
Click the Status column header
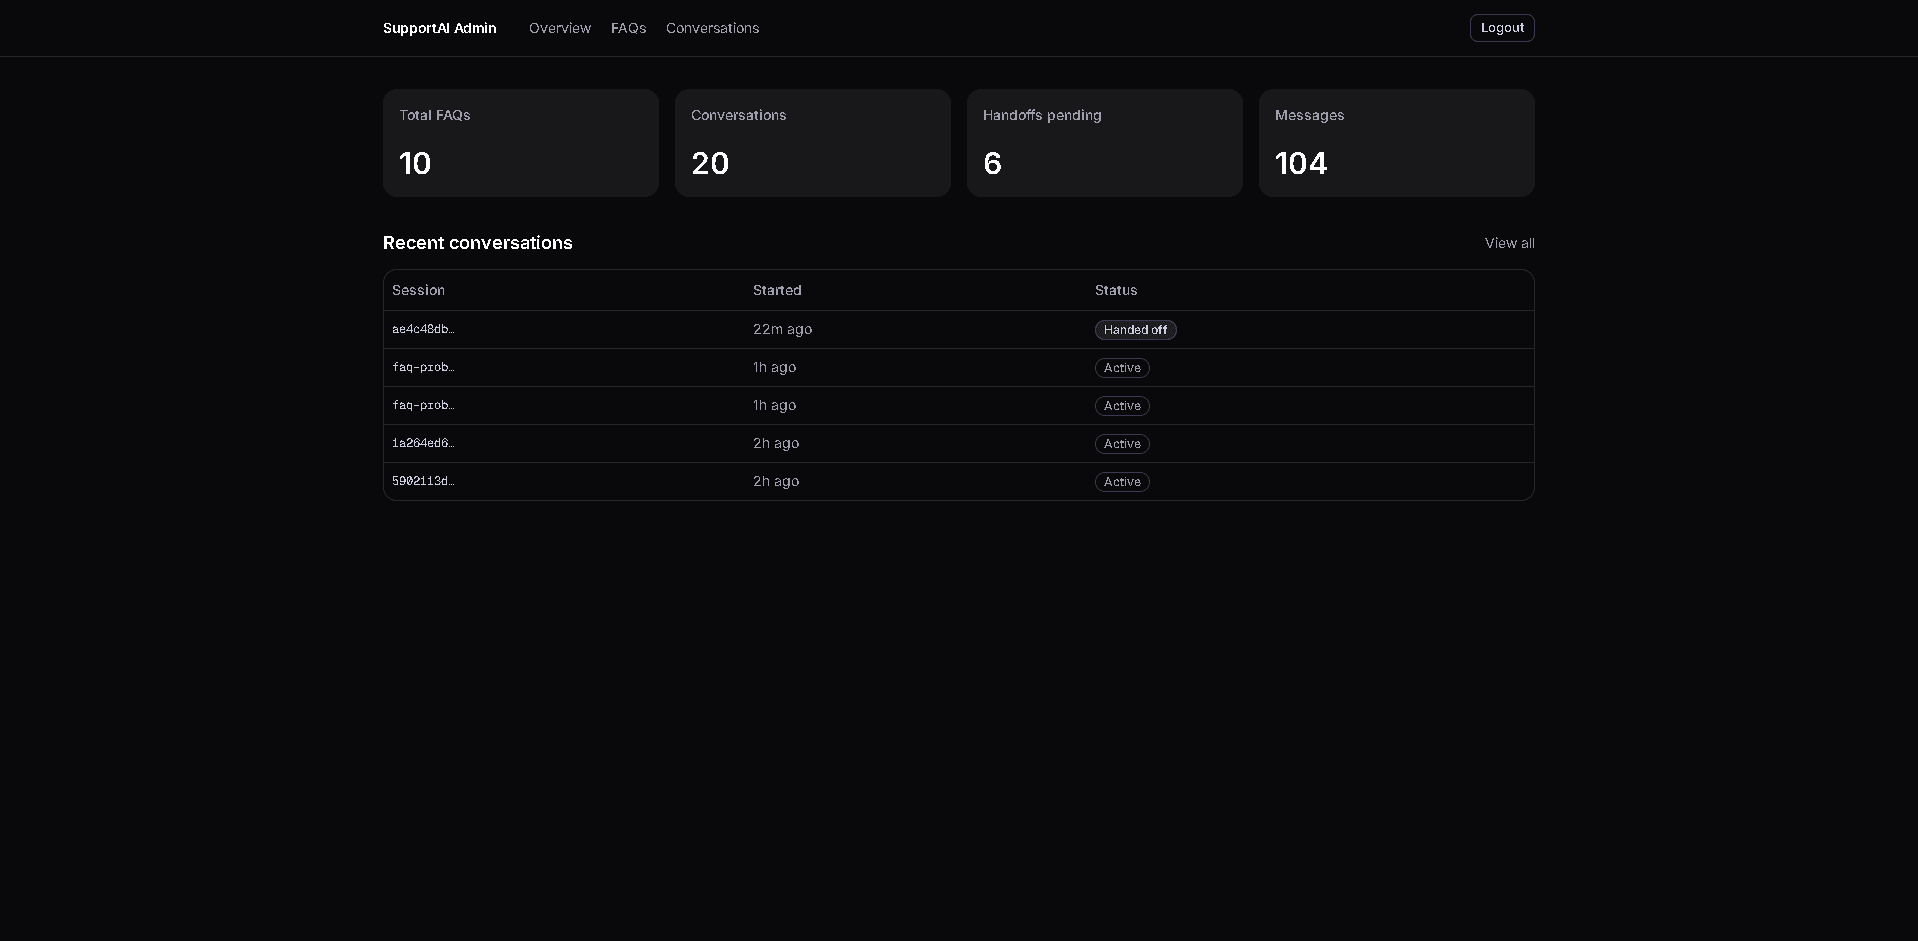[x=1116, y=290]
